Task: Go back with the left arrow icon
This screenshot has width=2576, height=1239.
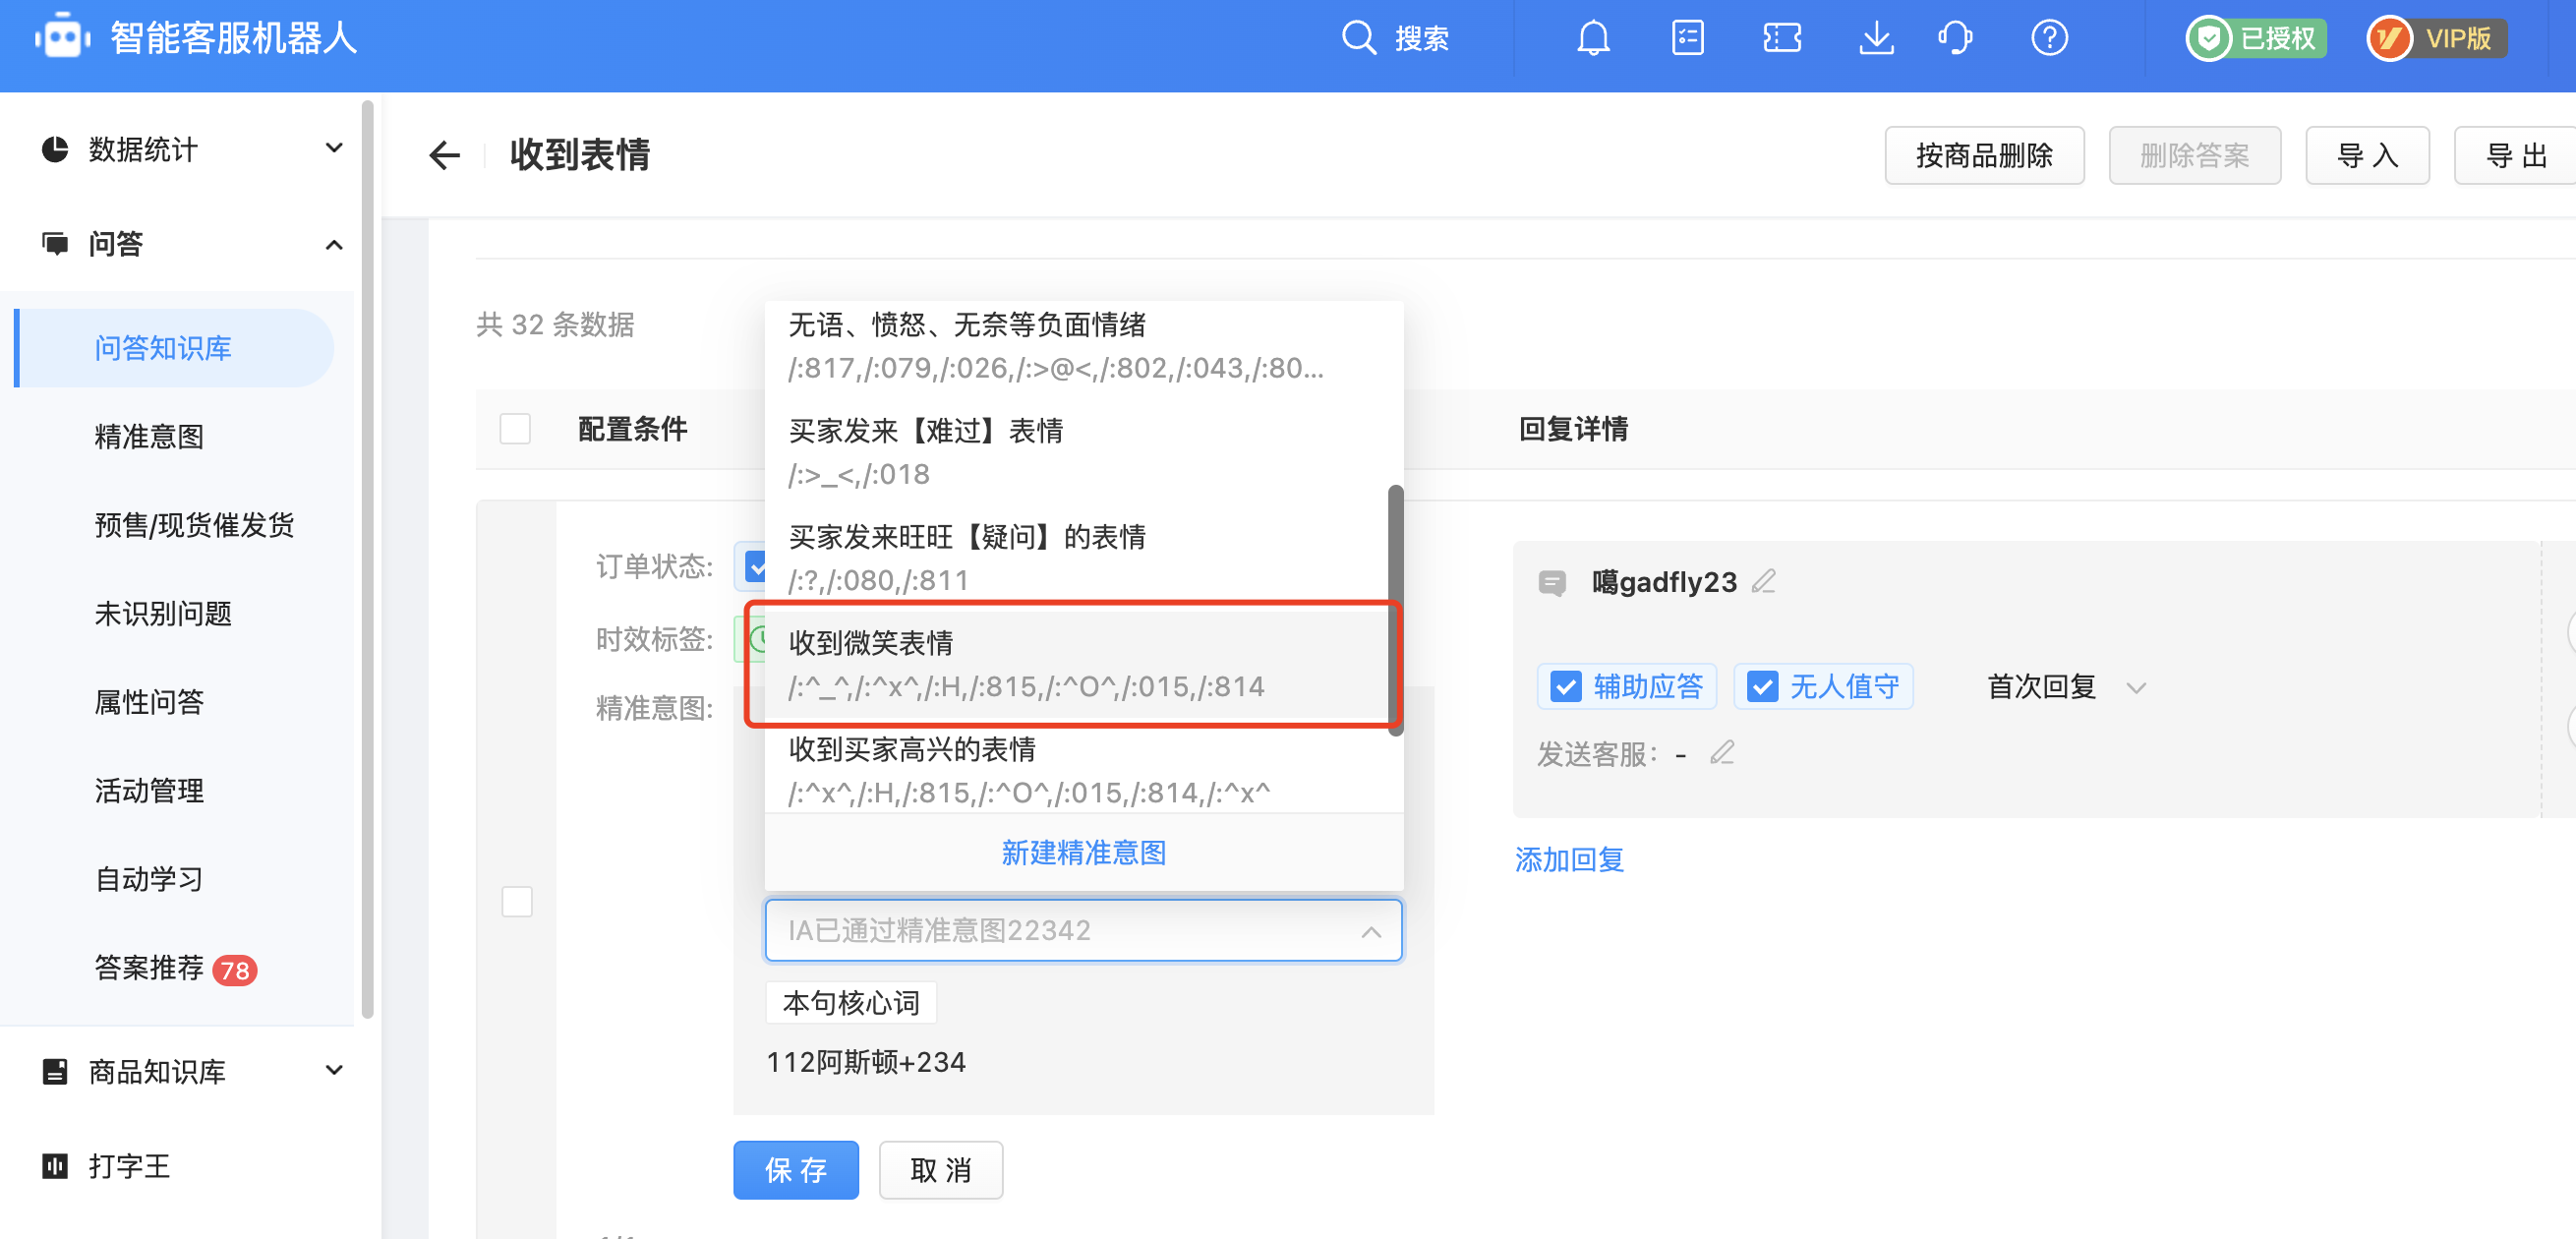Action: (444, 155)
